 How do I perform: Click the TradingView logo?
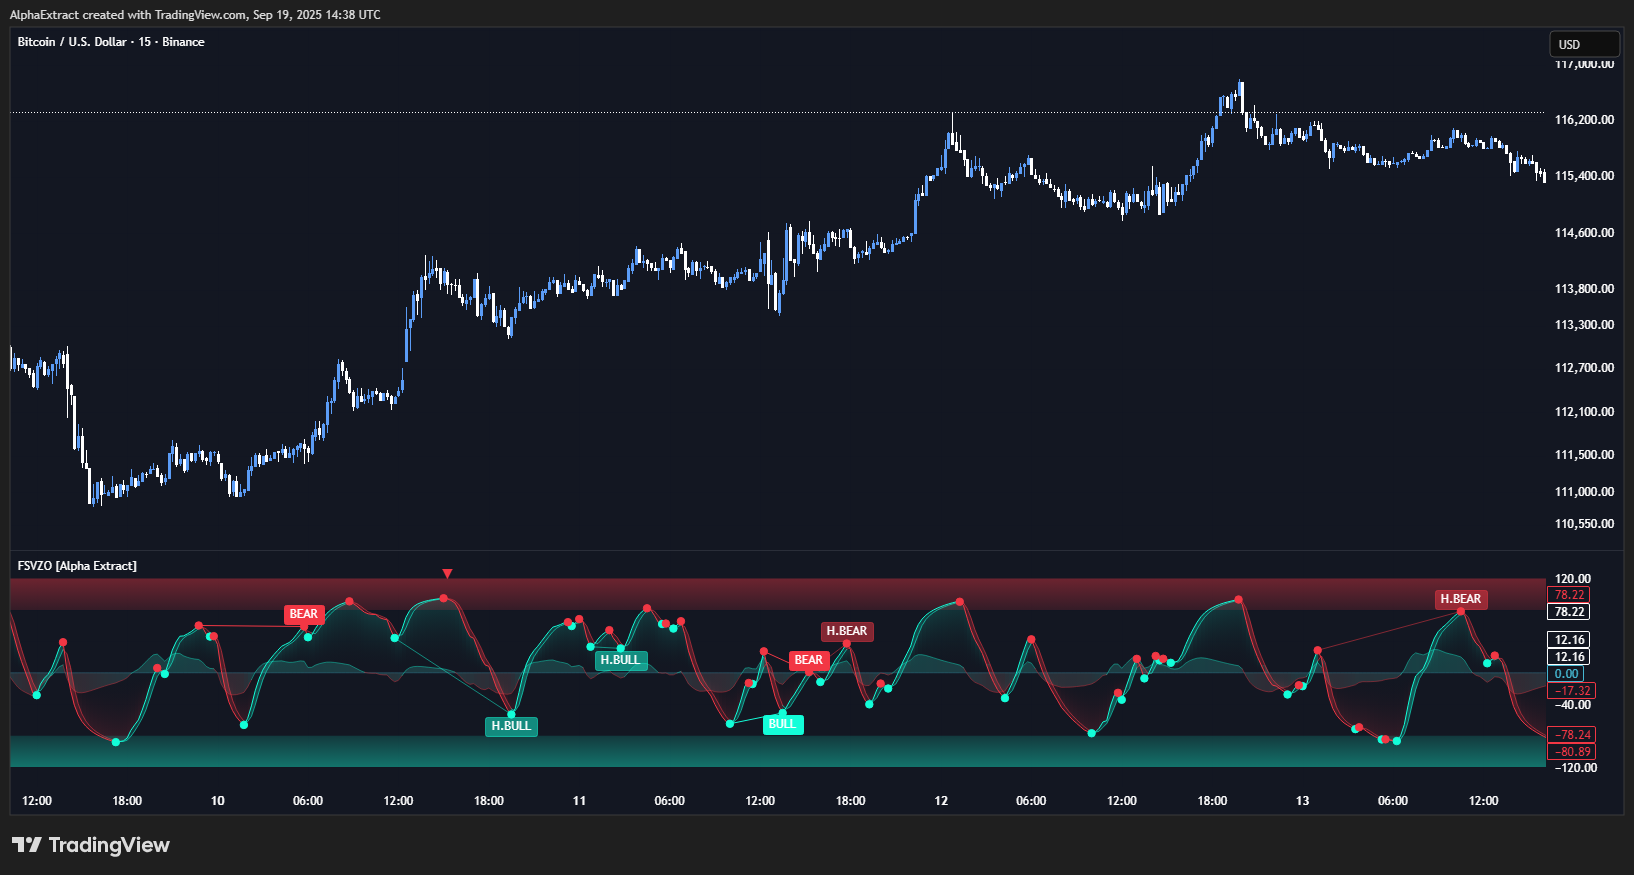click(x=91, y=845)
